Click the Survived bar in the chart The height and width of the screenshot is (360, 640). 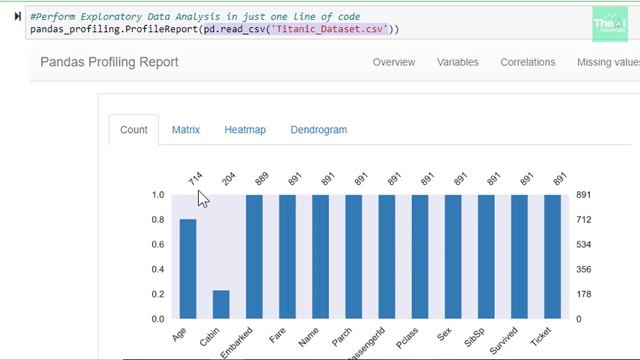[x=519, y=257]
